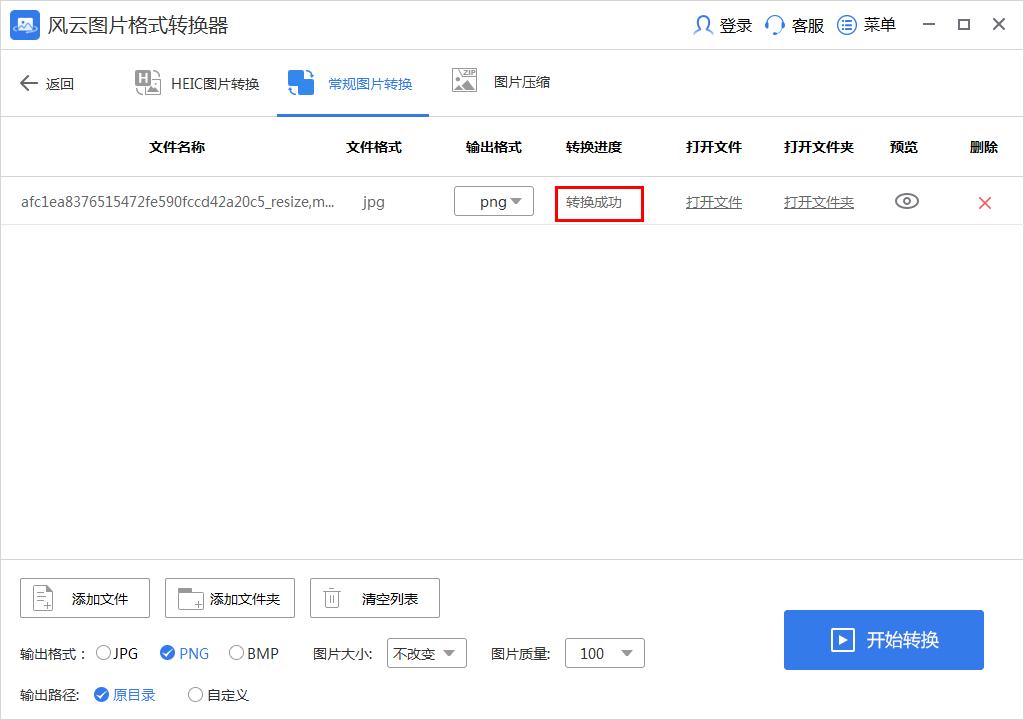Image resolution: width=1024 pixels, height=720 pixels.
Task: Open the HEIC图片转换 tab icon
Action: [x=147, y=83]
